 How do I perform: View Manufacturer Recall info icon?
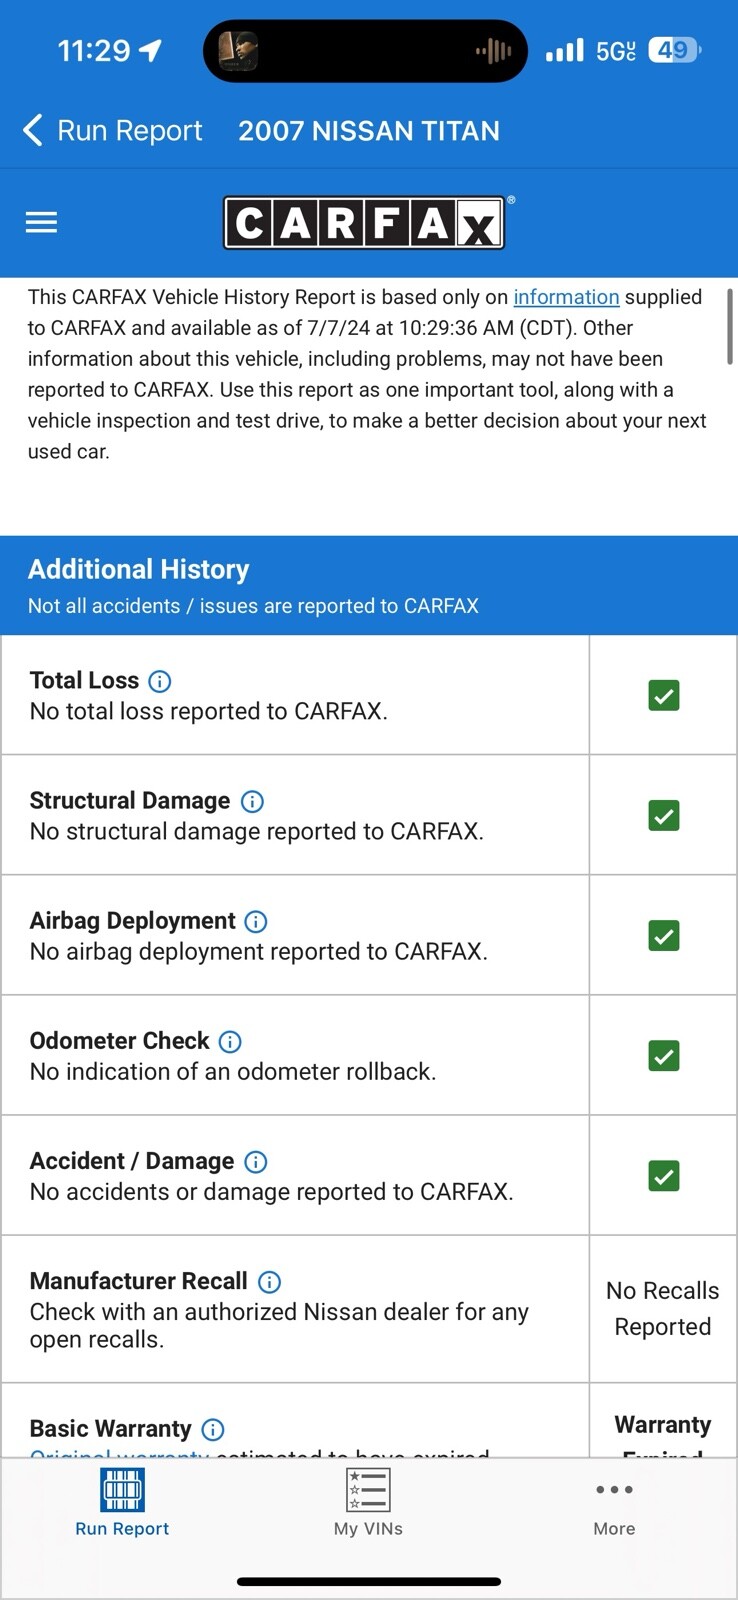pyautogui.click(x=270, y=1281)
